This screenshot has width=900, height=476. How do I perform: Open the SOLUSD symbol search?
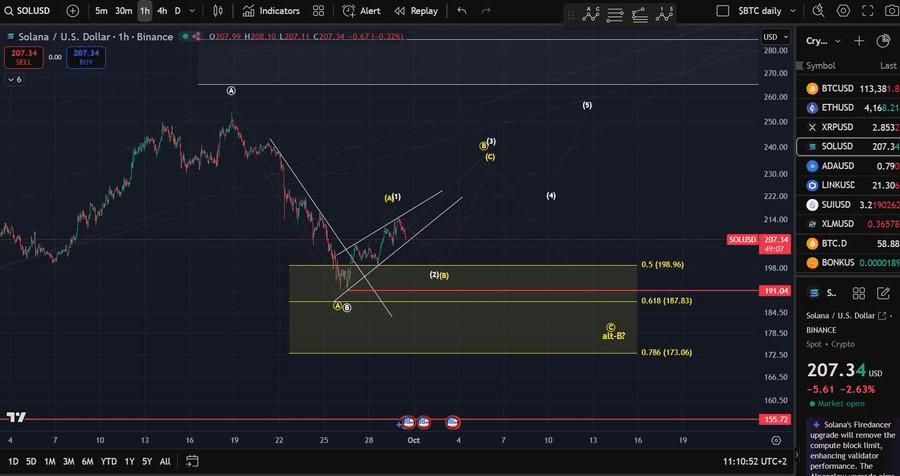click(30, 11)
